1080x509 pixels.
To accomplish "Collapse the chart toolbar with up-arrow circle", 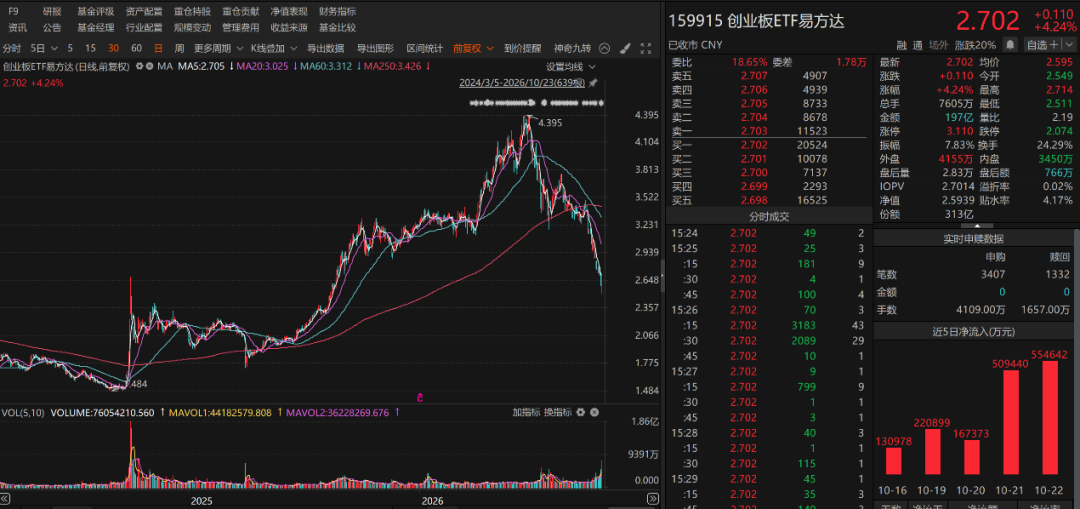I will coord(604,48).
